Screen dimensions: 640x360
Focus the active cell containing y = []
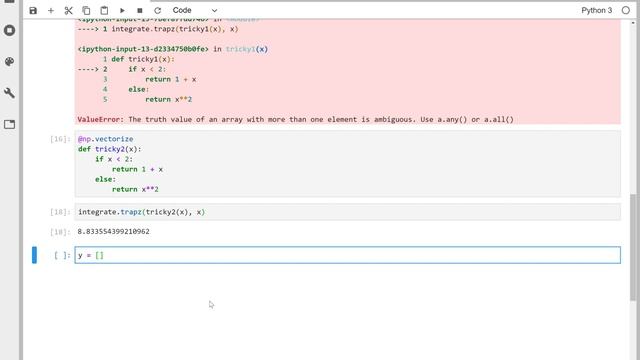click(x=347, y=255)
